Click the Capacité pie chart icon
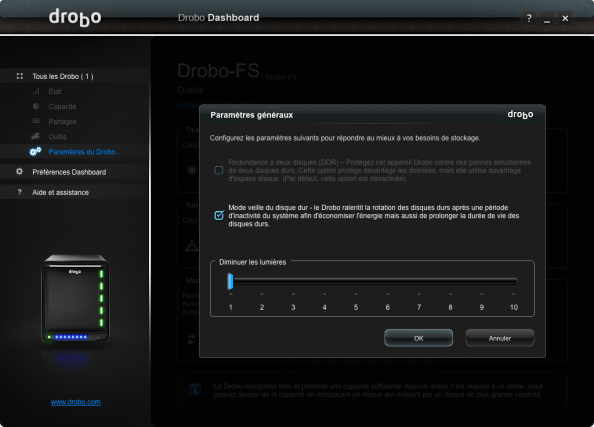This screenshot has height=427, width=594. click(36, 106)
